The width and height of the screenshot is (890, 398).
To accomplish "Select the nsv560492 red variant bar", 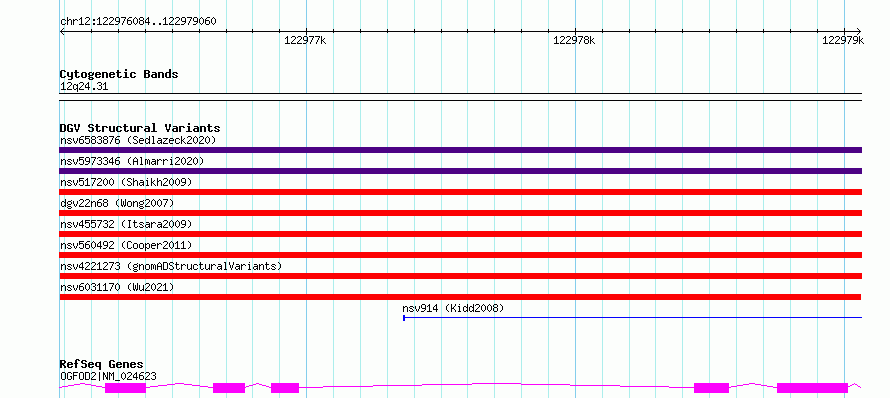I will coord(460,255).
